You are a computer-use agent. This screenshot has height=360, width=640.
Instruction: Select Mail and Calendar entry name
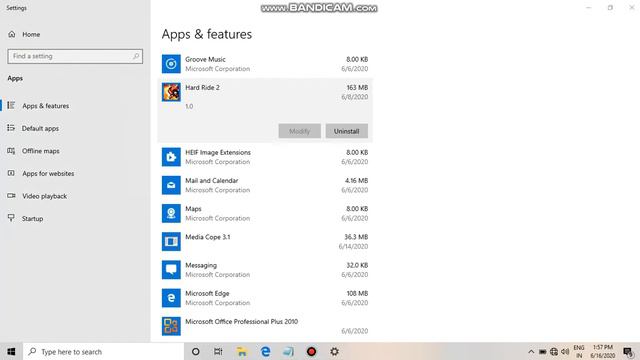[x=211, y=180]
